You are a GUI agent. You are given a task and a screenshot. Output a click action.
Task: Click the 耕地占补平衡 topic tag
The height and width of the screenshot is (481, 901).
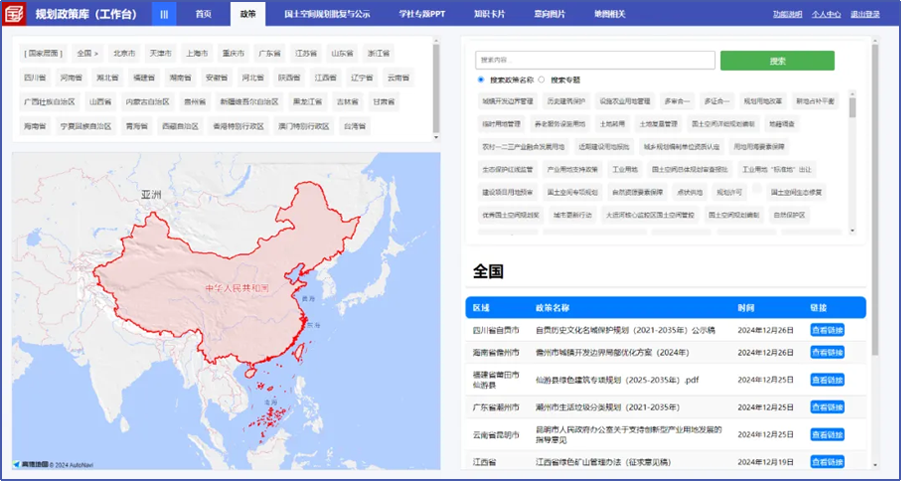815,101
